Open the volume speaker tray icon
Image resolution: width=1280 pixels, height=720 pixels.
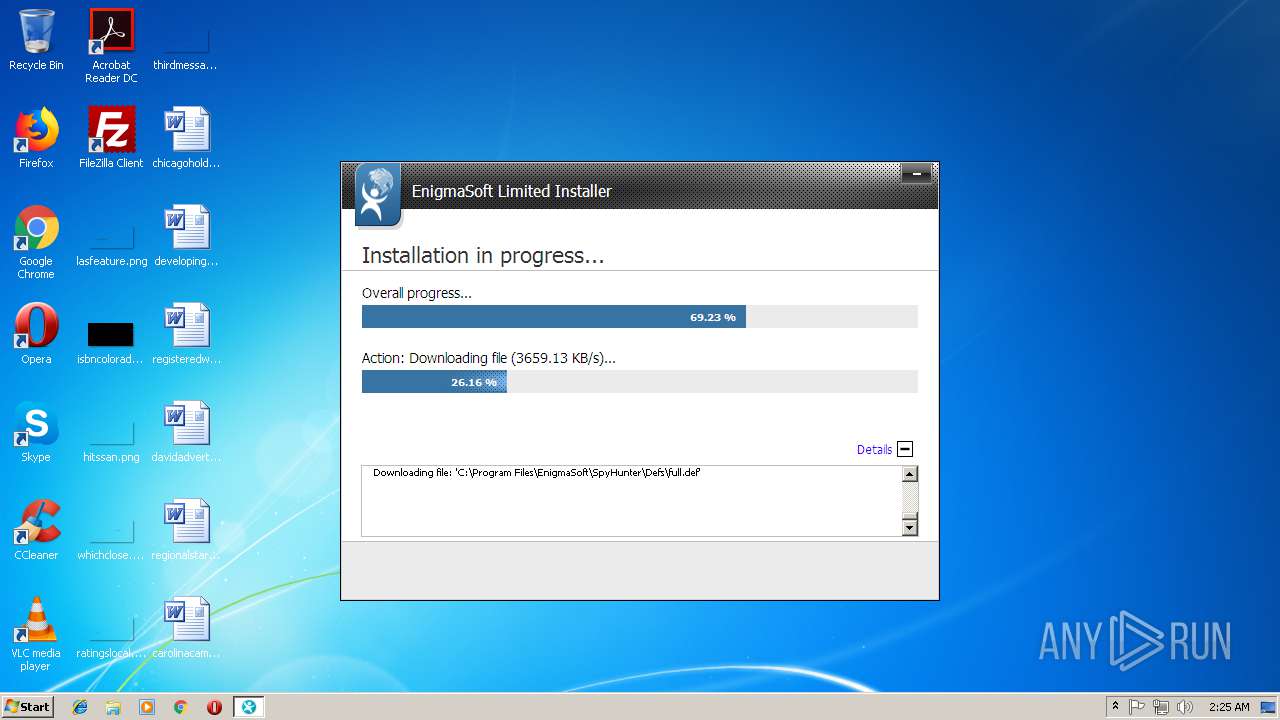tap(1185, 707)
